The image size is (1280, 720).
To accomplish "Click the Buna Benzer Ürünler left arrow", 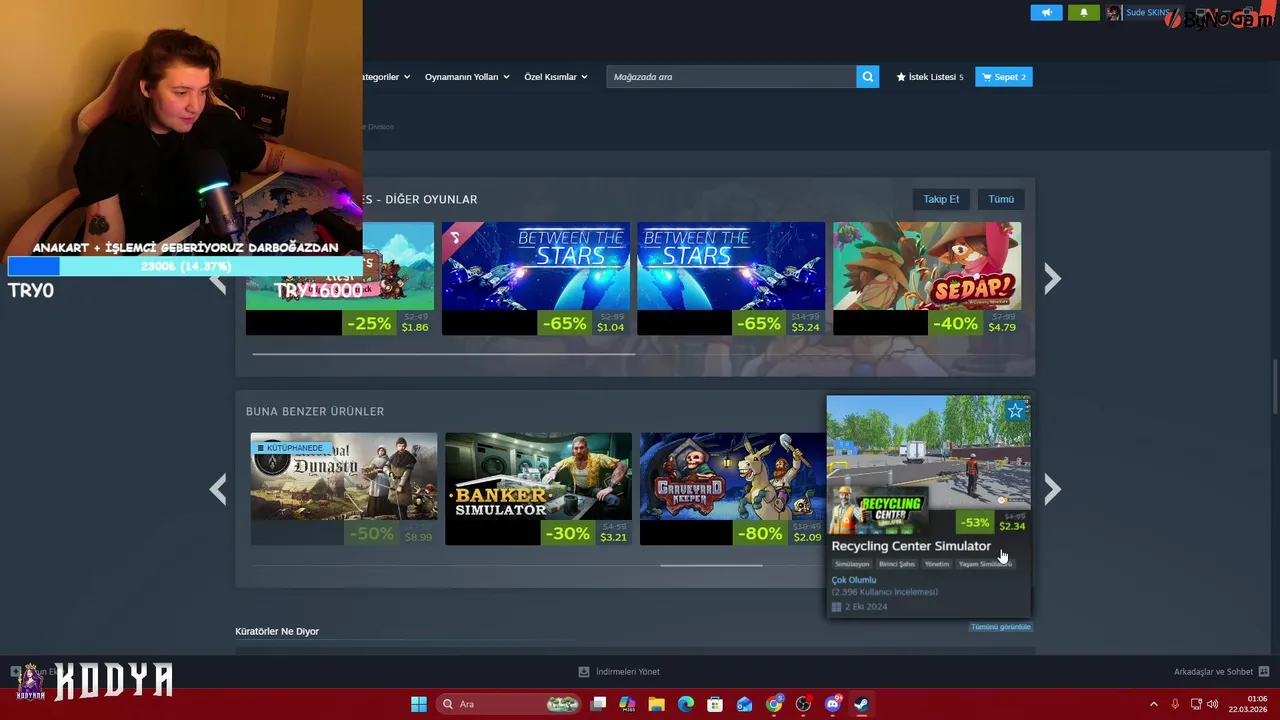I will tap(218, 489).
